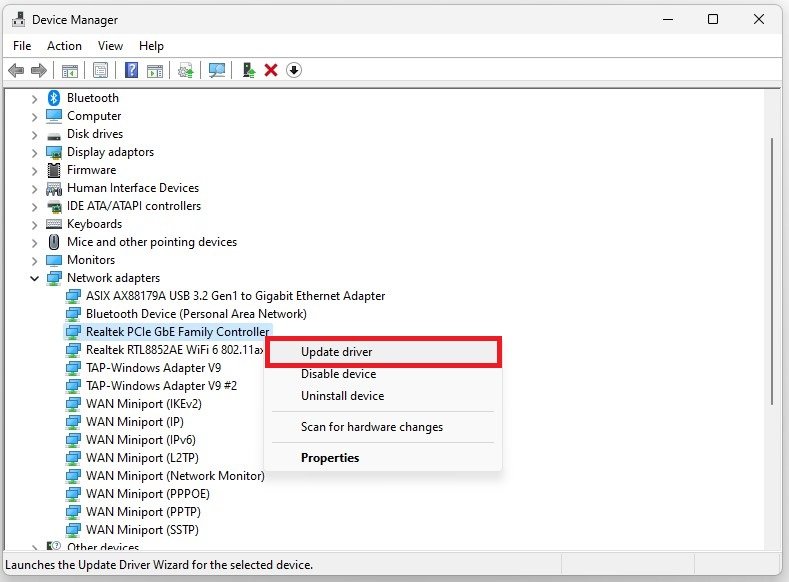Choose Scan for hardware changes in context menu

coord(383,427)
